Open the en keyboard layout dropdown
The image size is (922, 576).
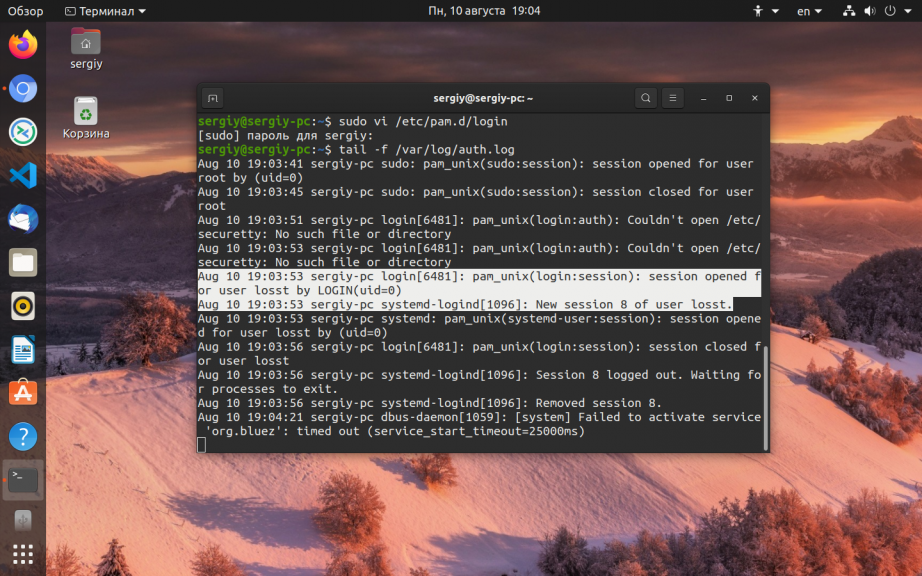pyautogui.click(x=809, y=11)
